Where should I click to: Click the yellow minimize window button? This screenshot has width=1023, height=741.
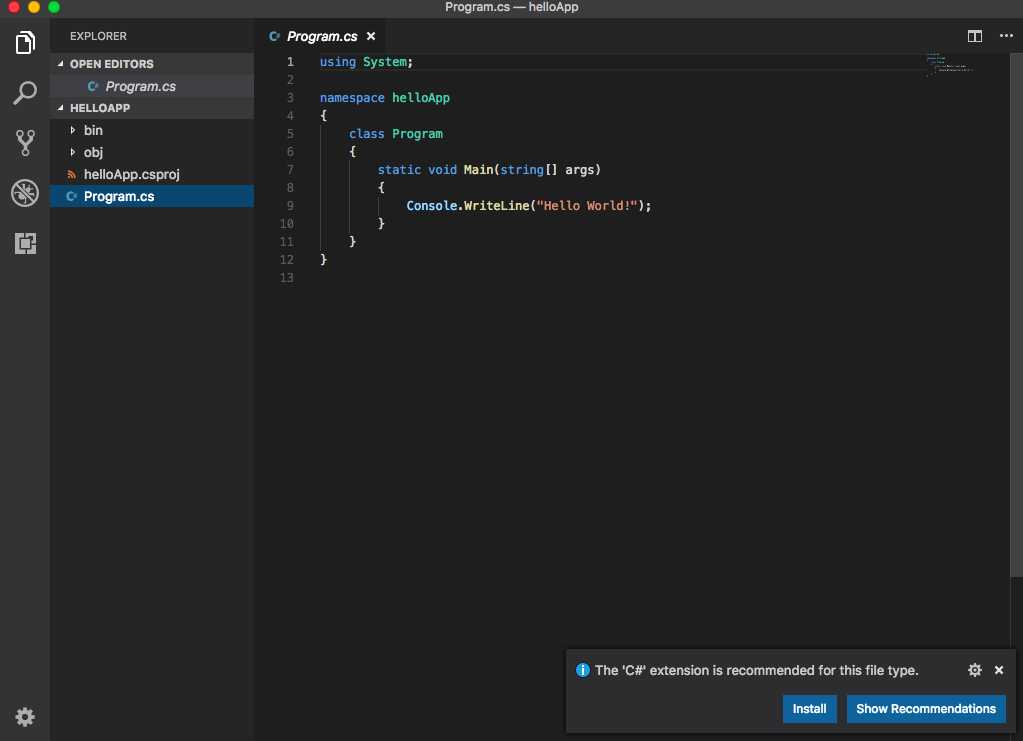34,7
